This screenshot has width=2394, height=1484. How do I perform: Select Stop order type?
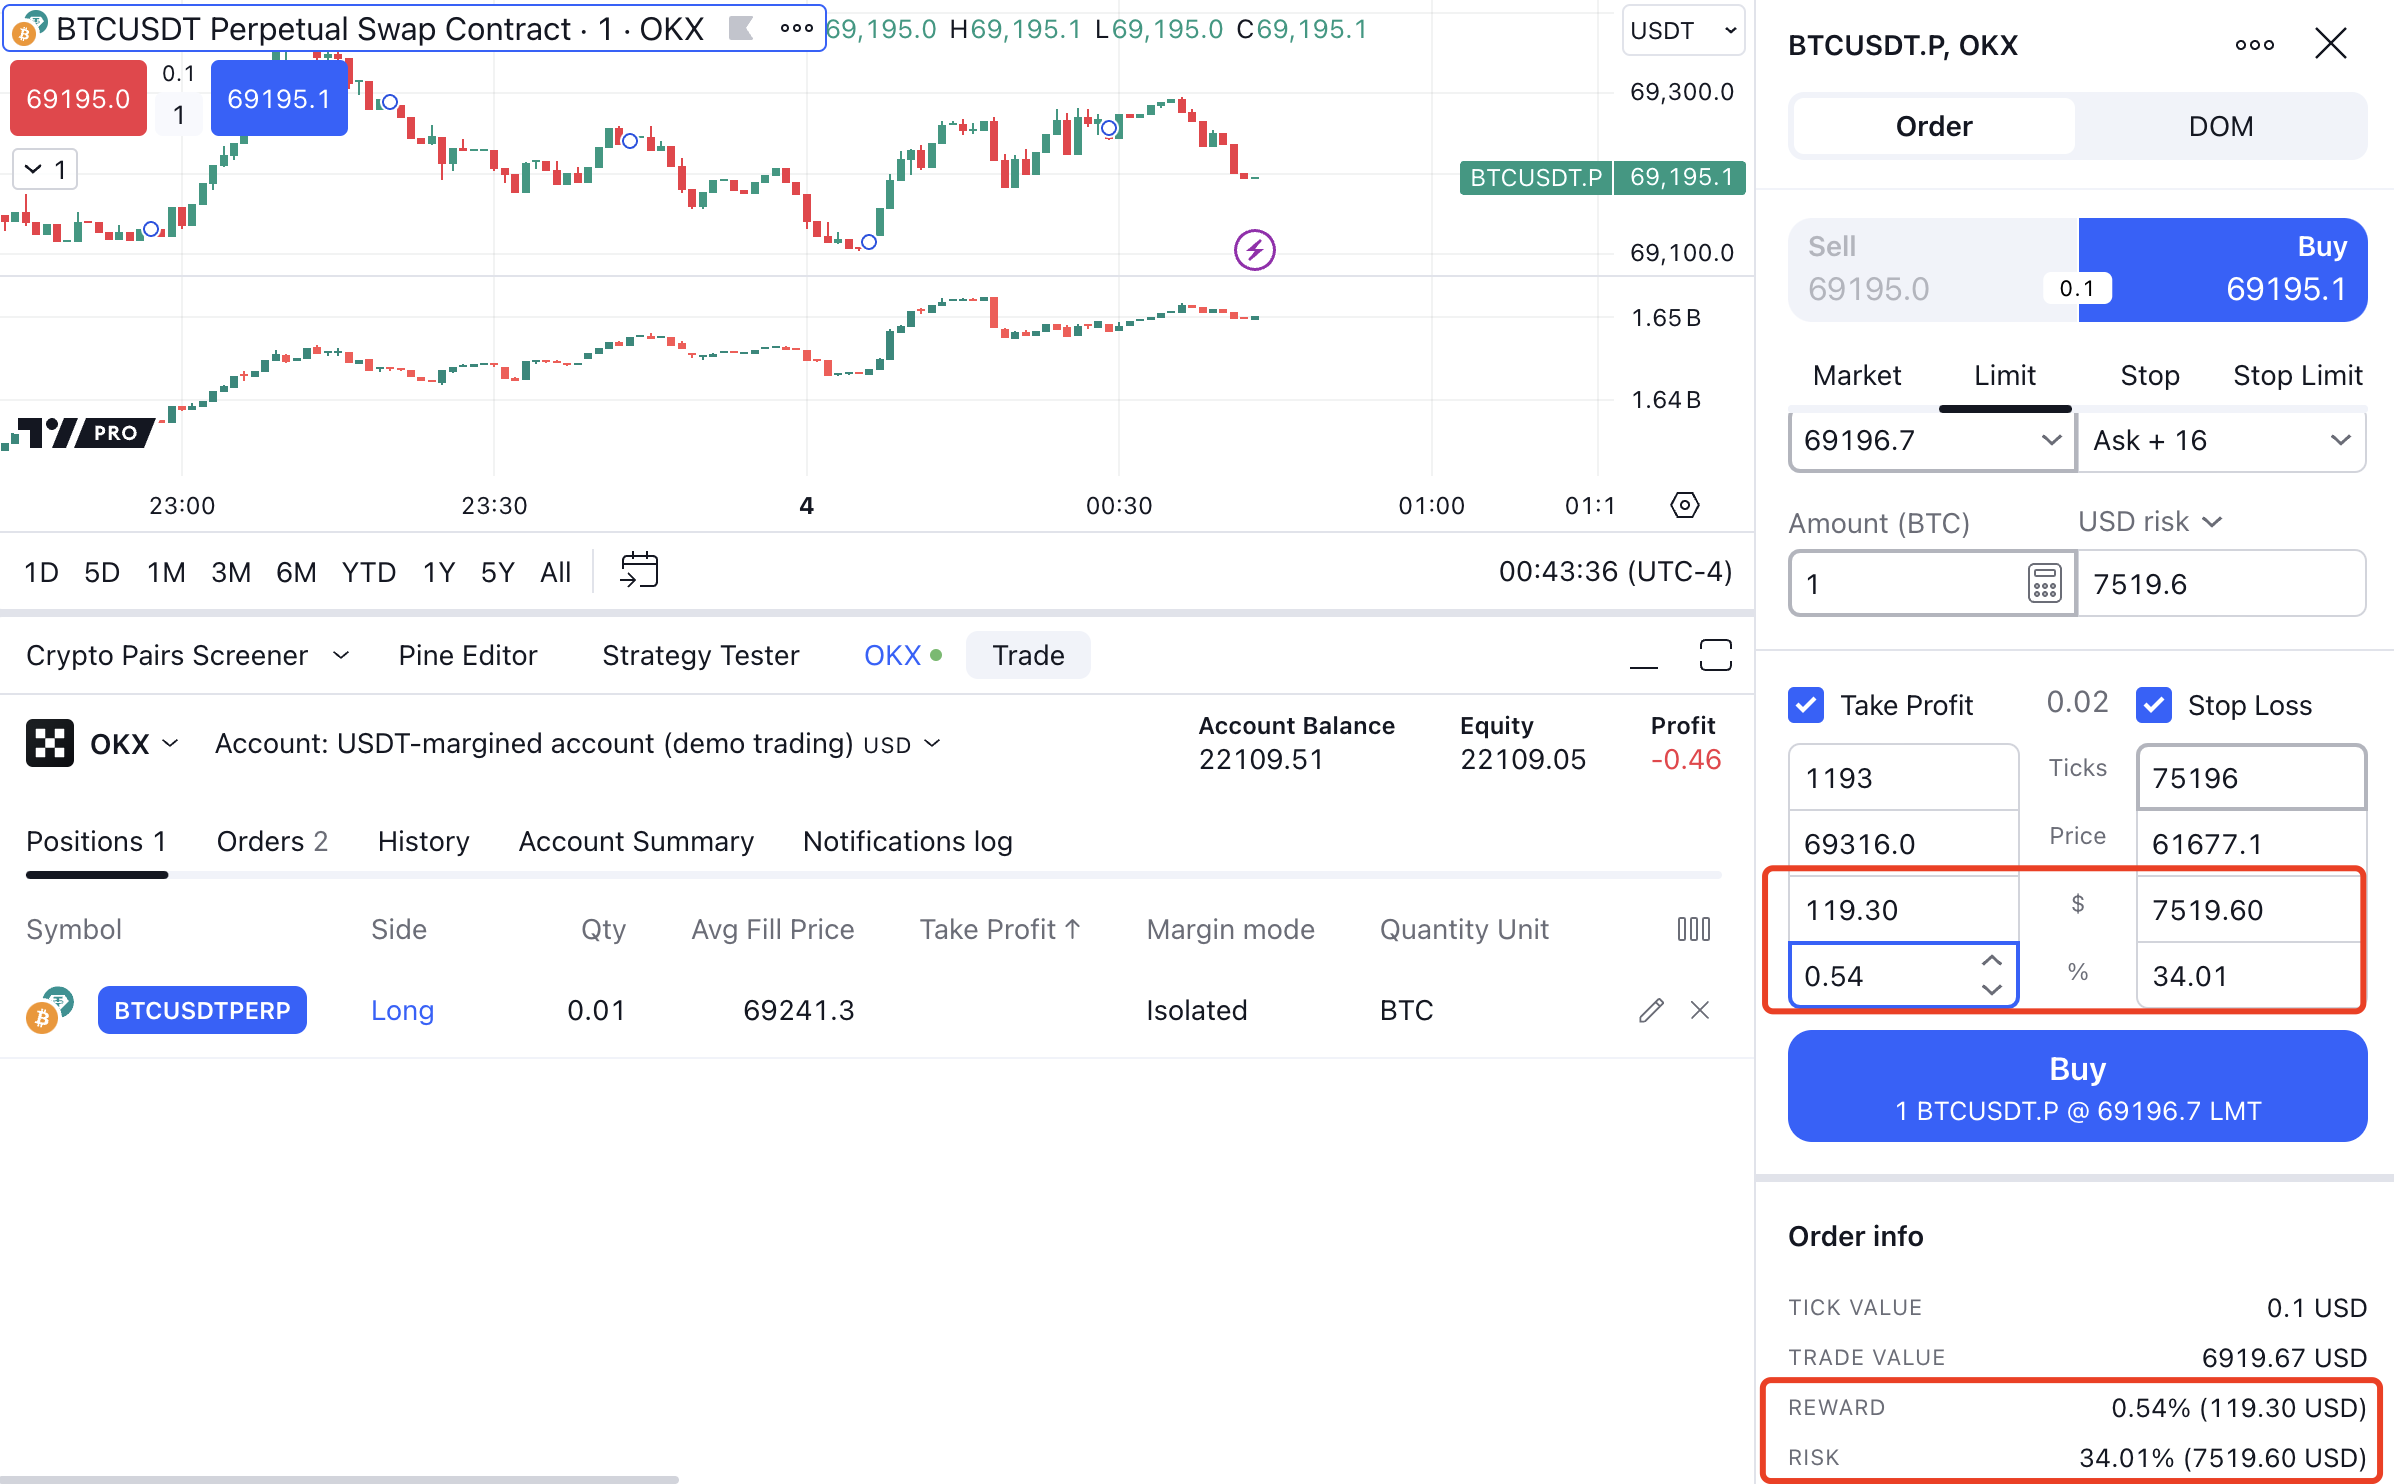pyautogui.click(x=2149, y=376)
